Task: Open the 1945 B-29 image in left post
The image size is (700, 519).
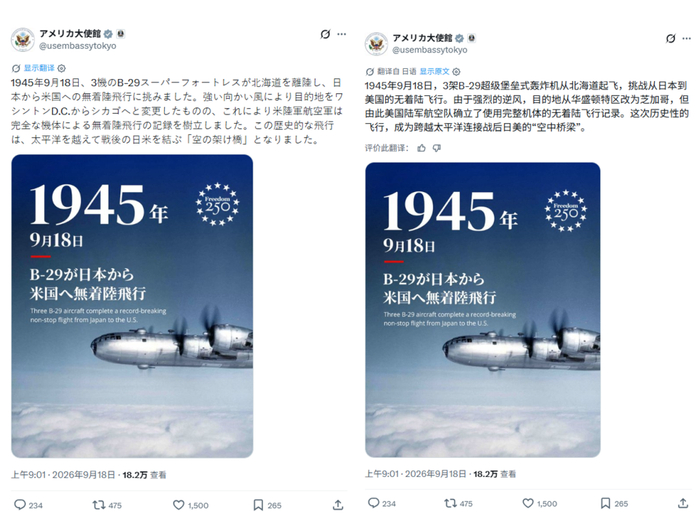Action: click(132, 306)
